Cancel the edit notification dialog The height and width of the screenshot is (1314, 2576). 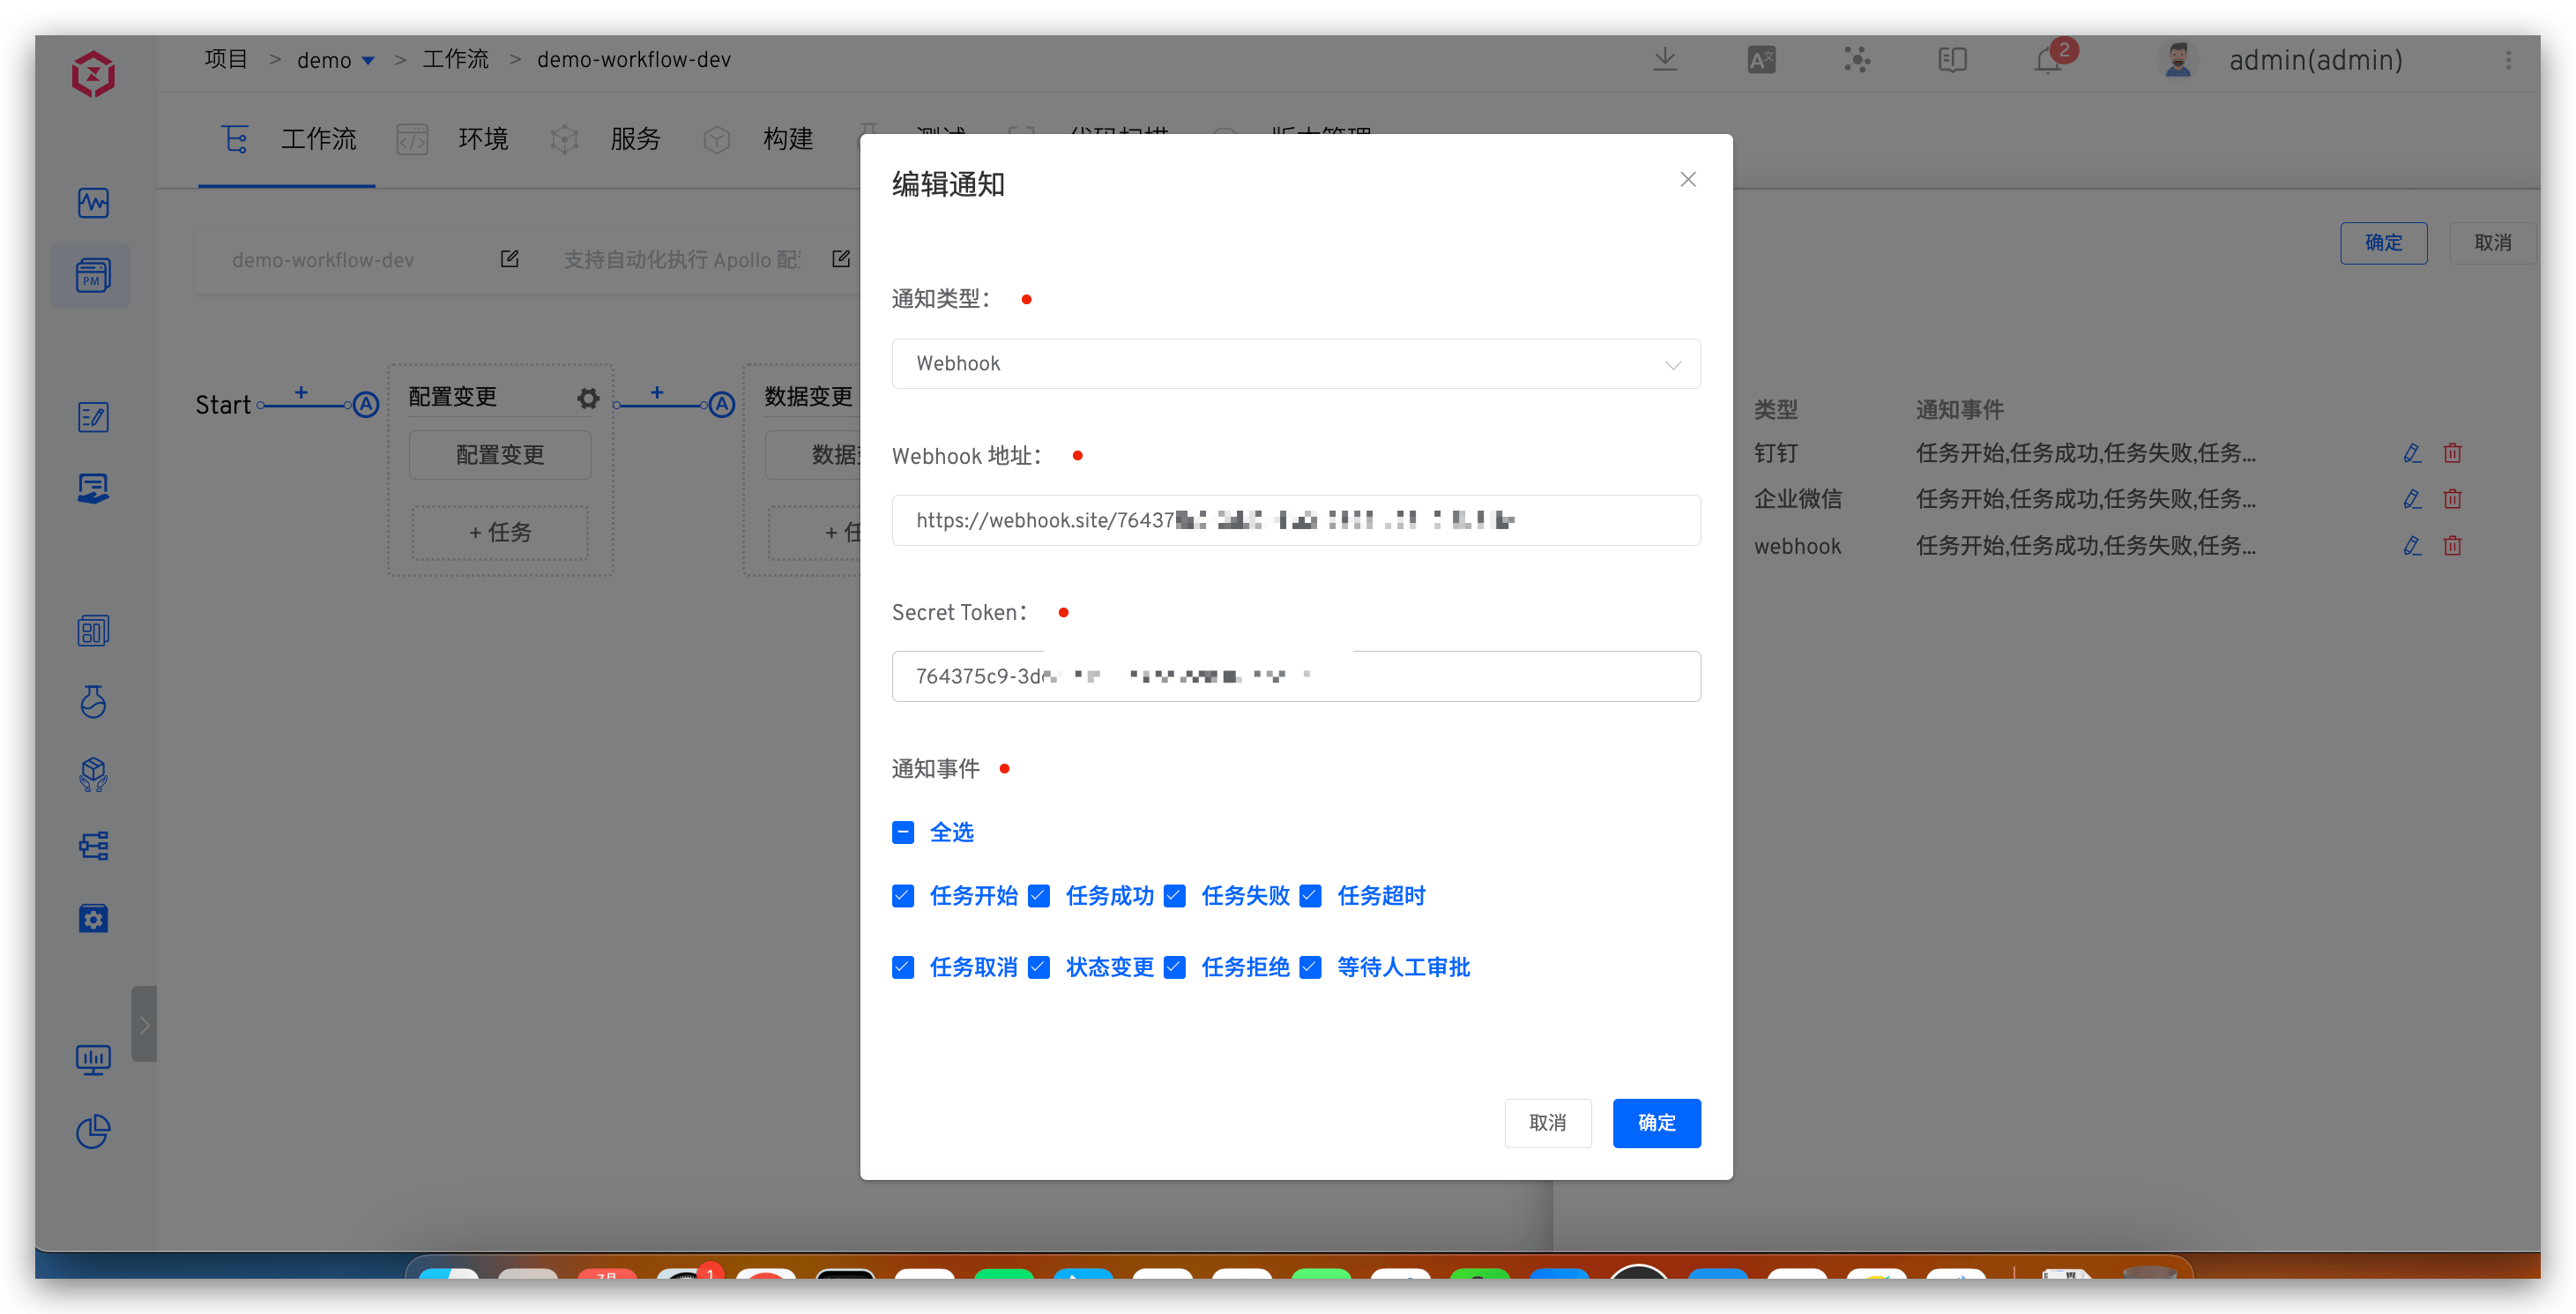point(1547,1123)
